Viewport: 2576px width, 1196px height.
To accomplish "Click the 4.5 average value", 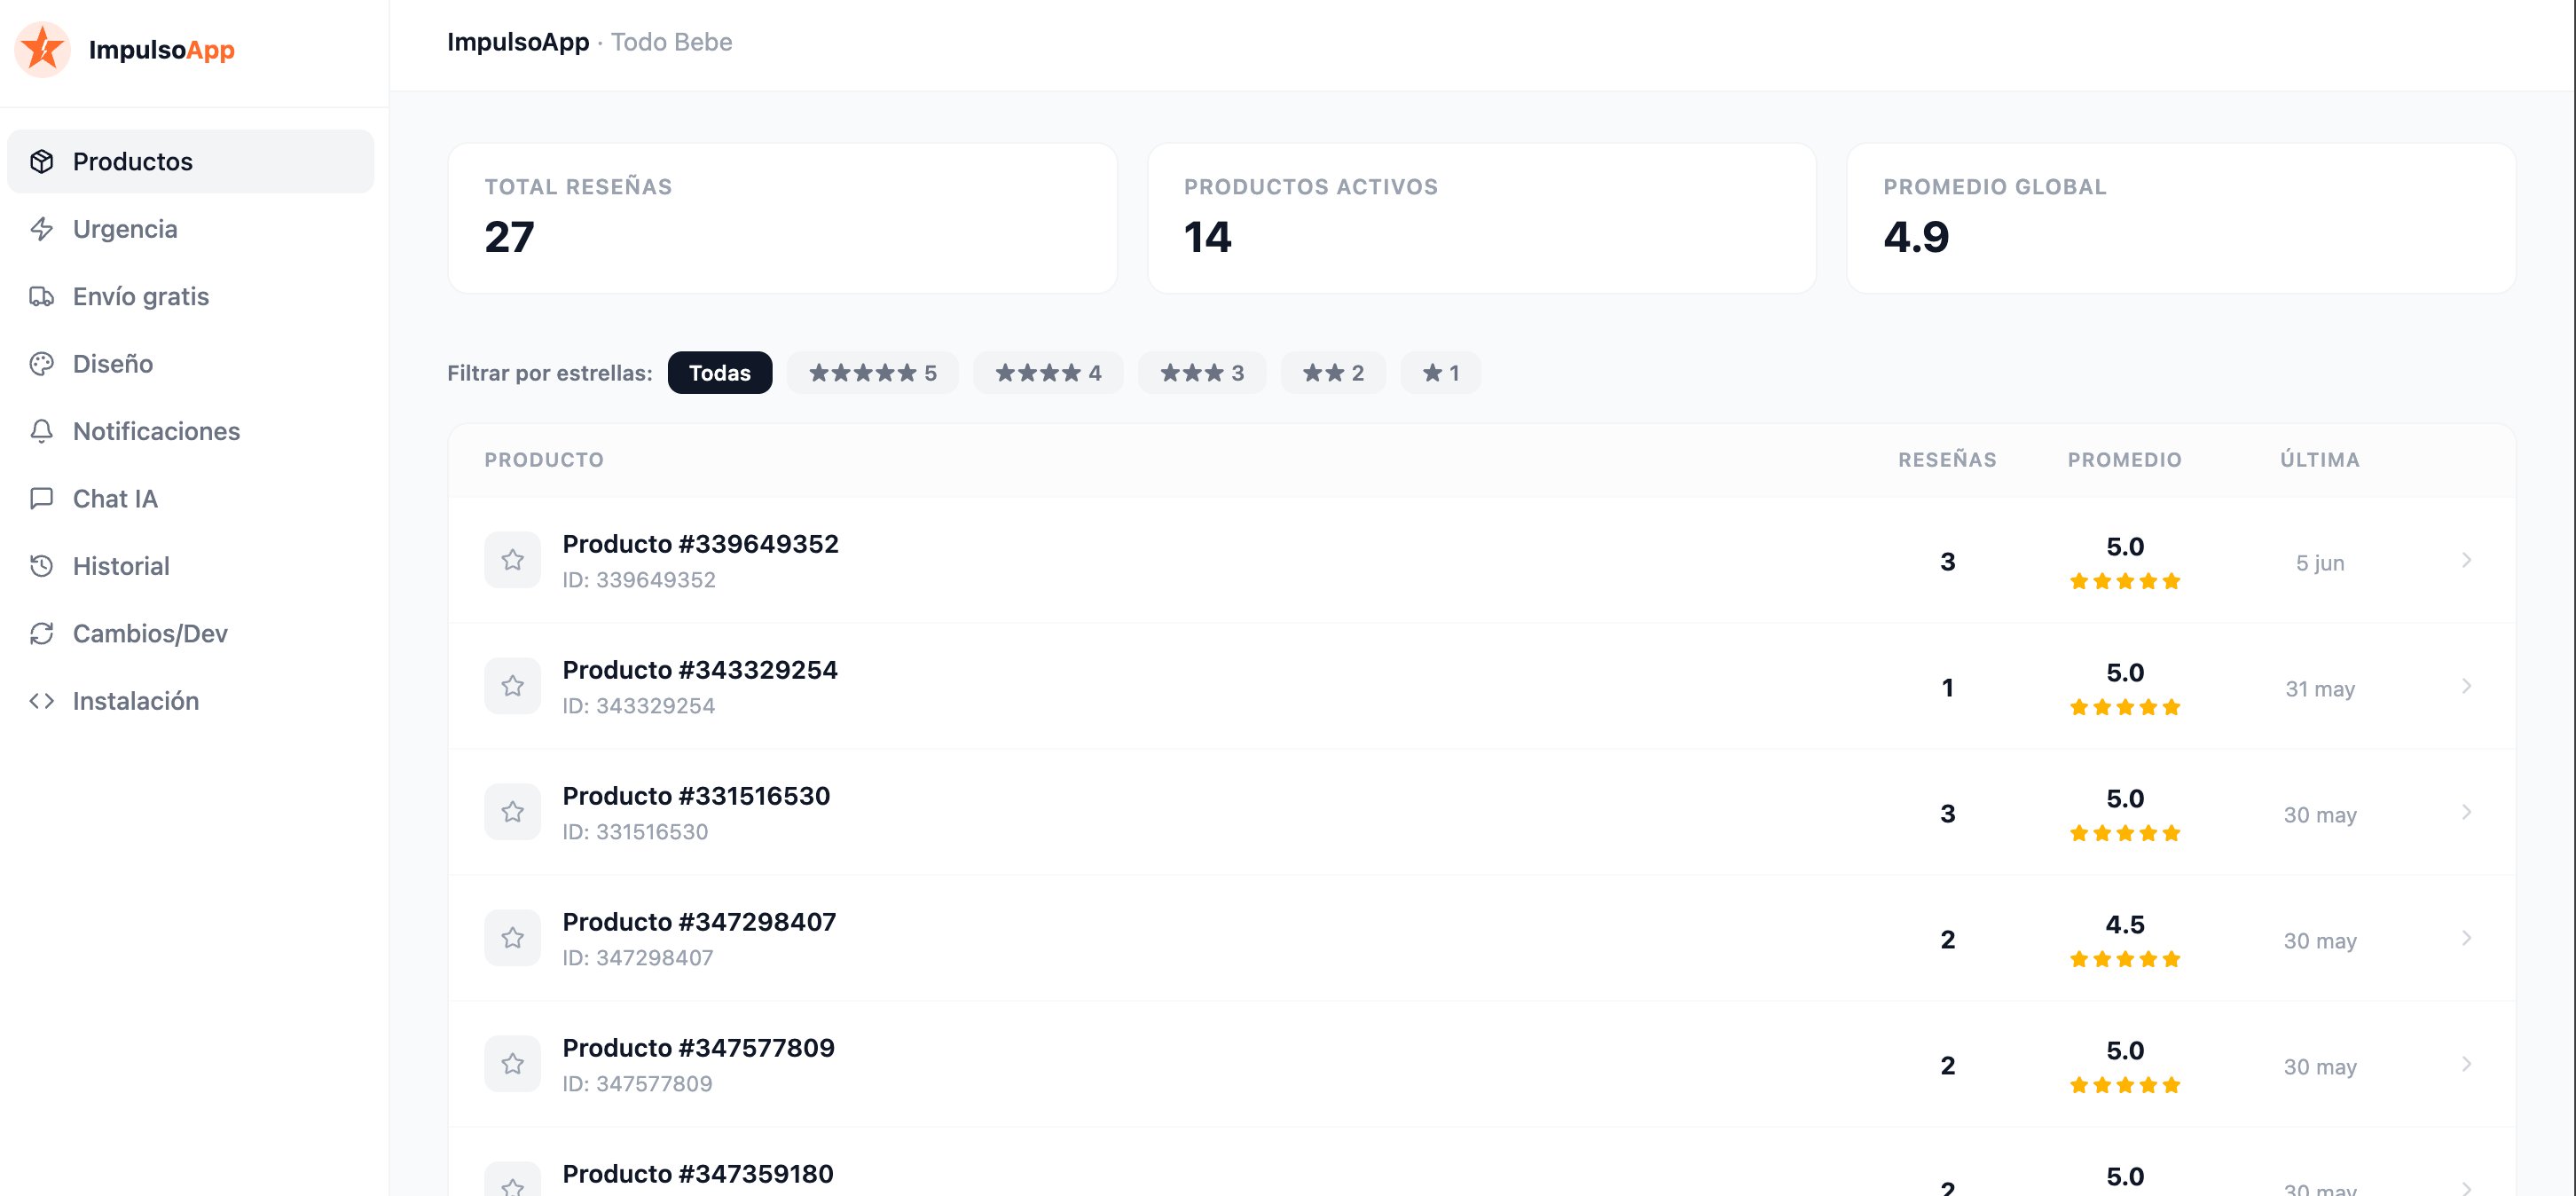I will 2125,925.
